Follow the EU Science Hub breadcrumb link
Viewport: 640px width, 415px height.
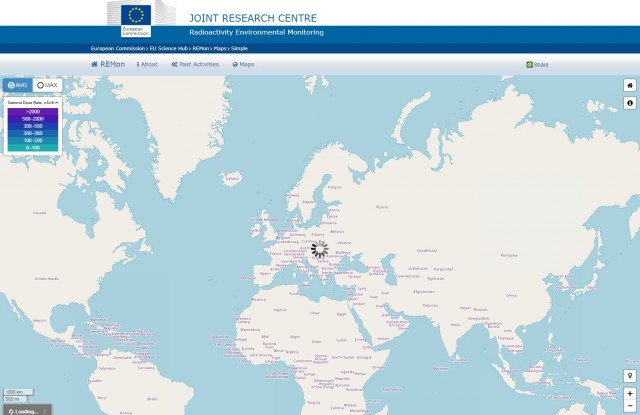point(169,48)
